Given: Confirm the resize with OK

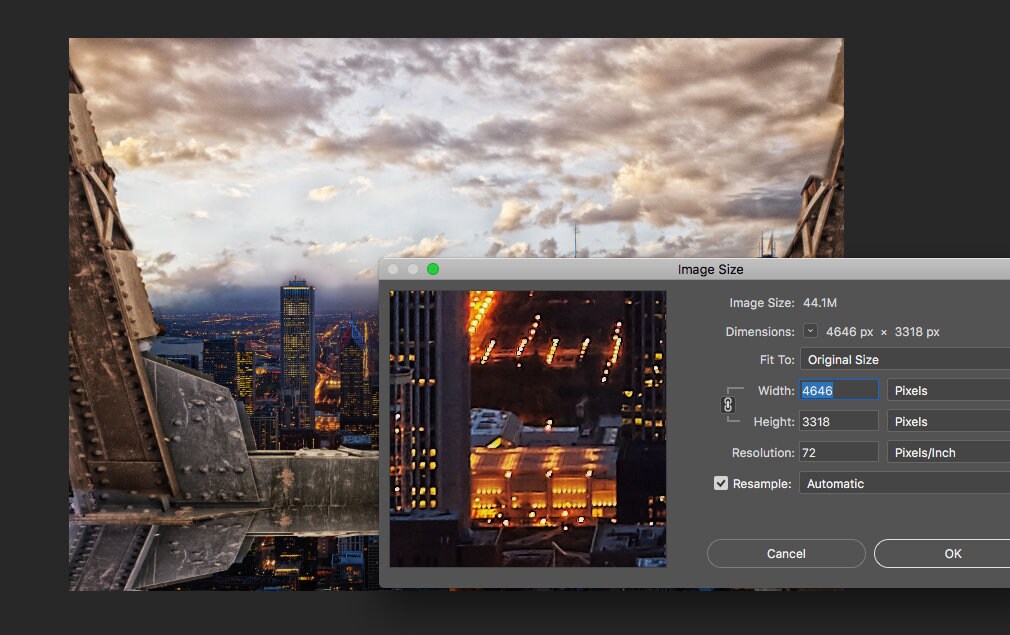Looking at the screenshot, I should (x=952, y=553).
